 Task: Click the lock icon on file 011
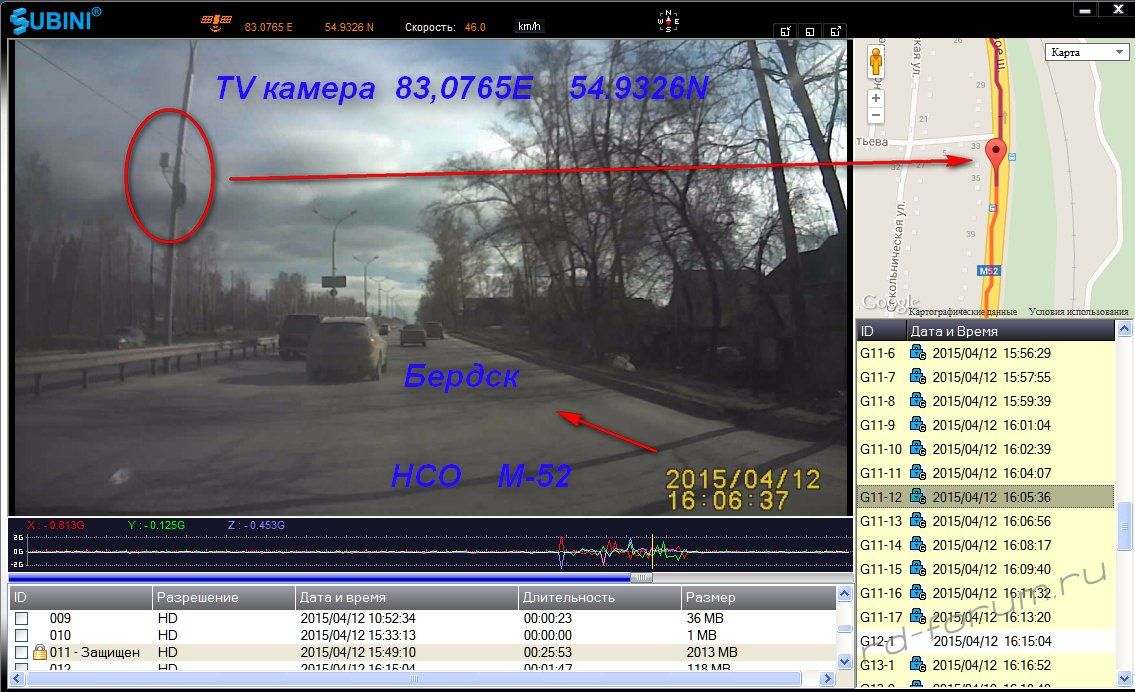click(x=40, y=652)
